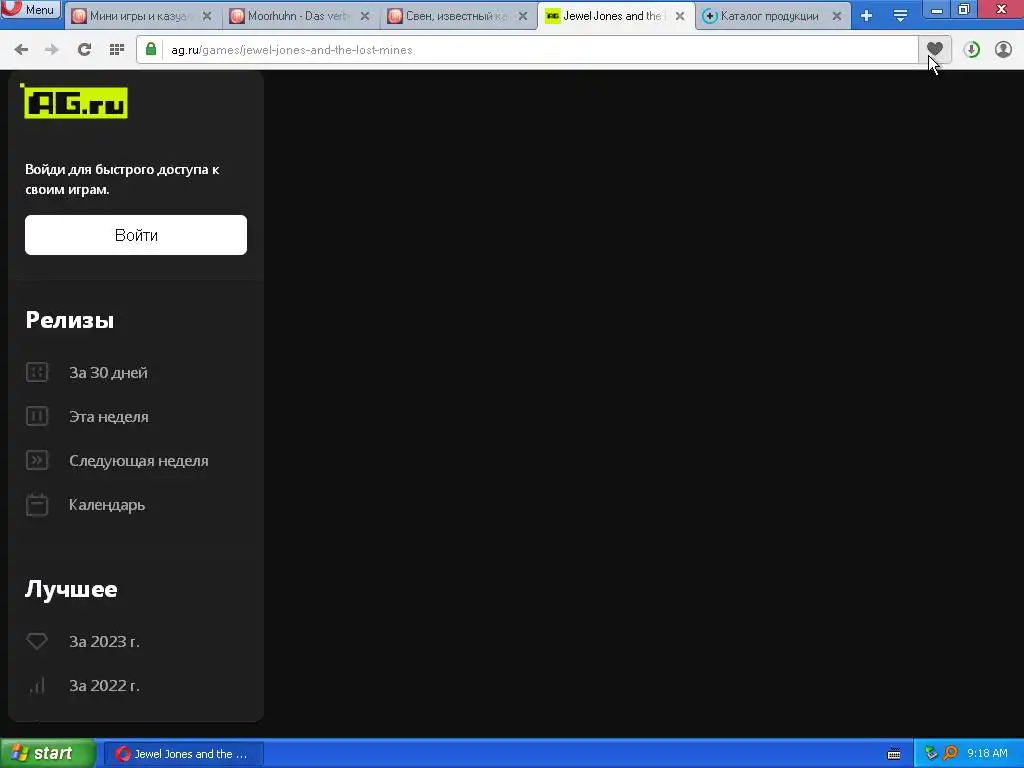Click the green security padlock icon
The height and width of the screenshot is (768, 1024).
(151, 50)
